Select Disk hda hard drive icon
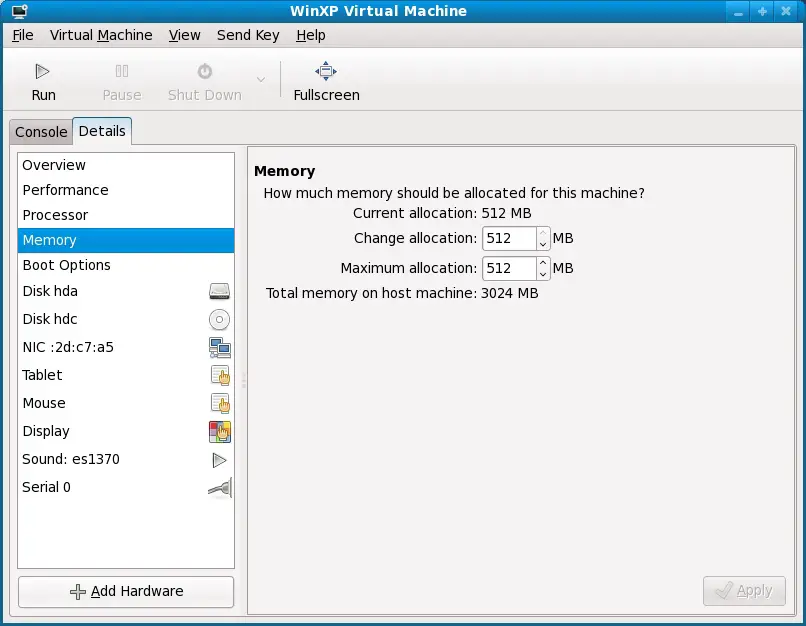The height and width of the screenshot is (626, 806). point(219,292)
